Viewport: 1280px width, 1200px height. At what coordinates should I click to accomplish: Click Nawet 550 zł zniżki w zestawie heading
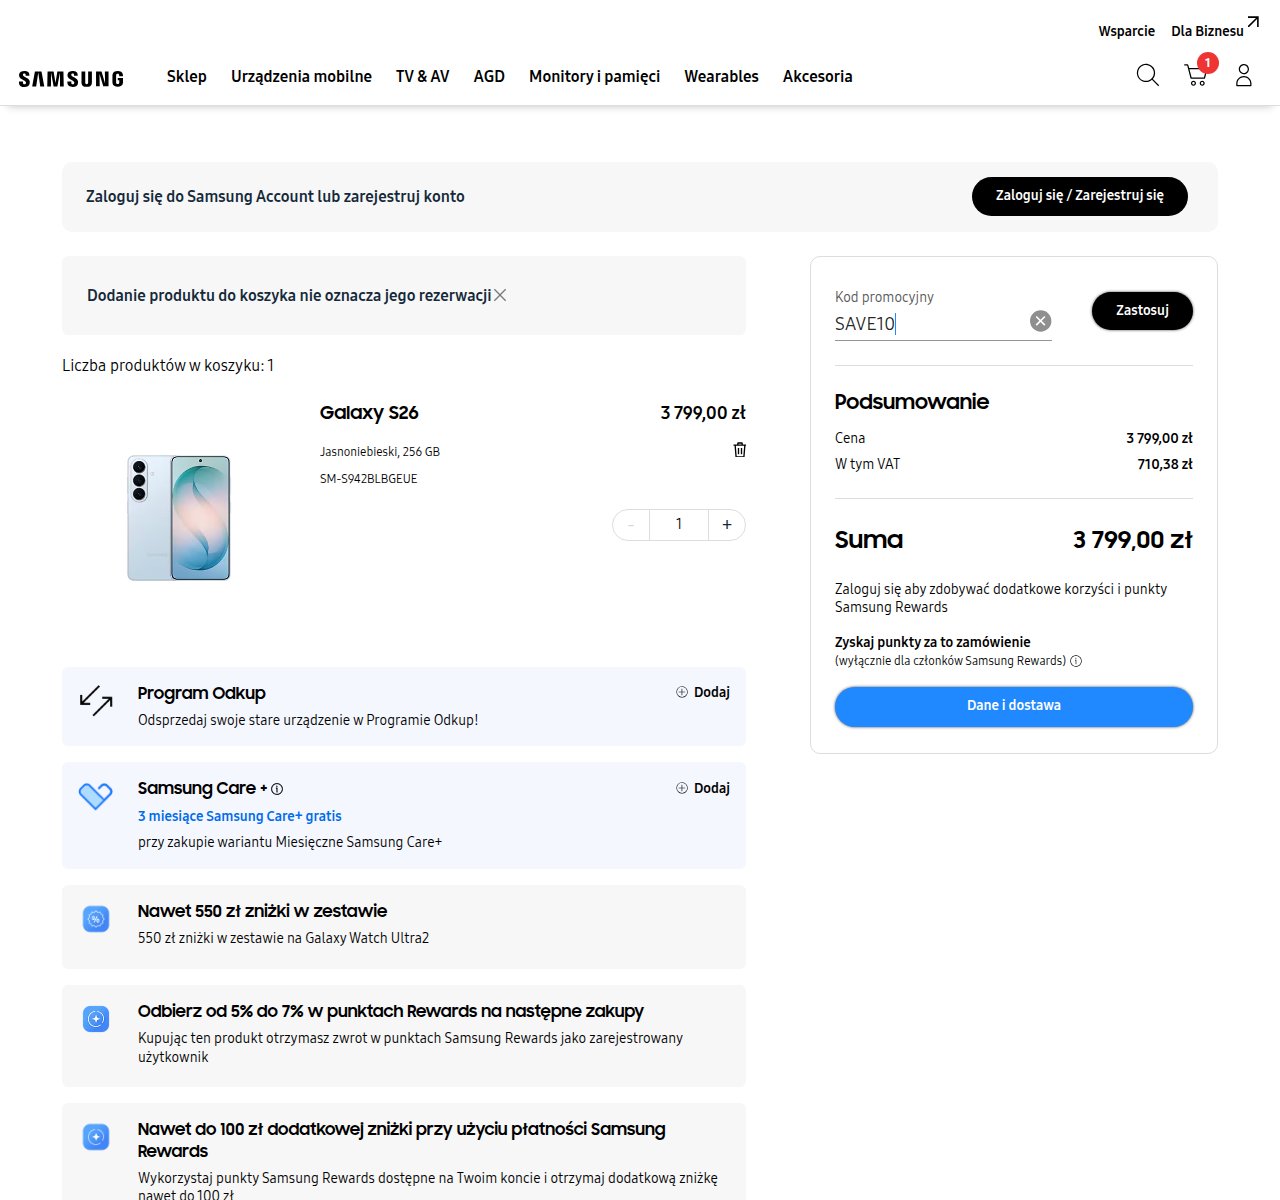[262, 911]
